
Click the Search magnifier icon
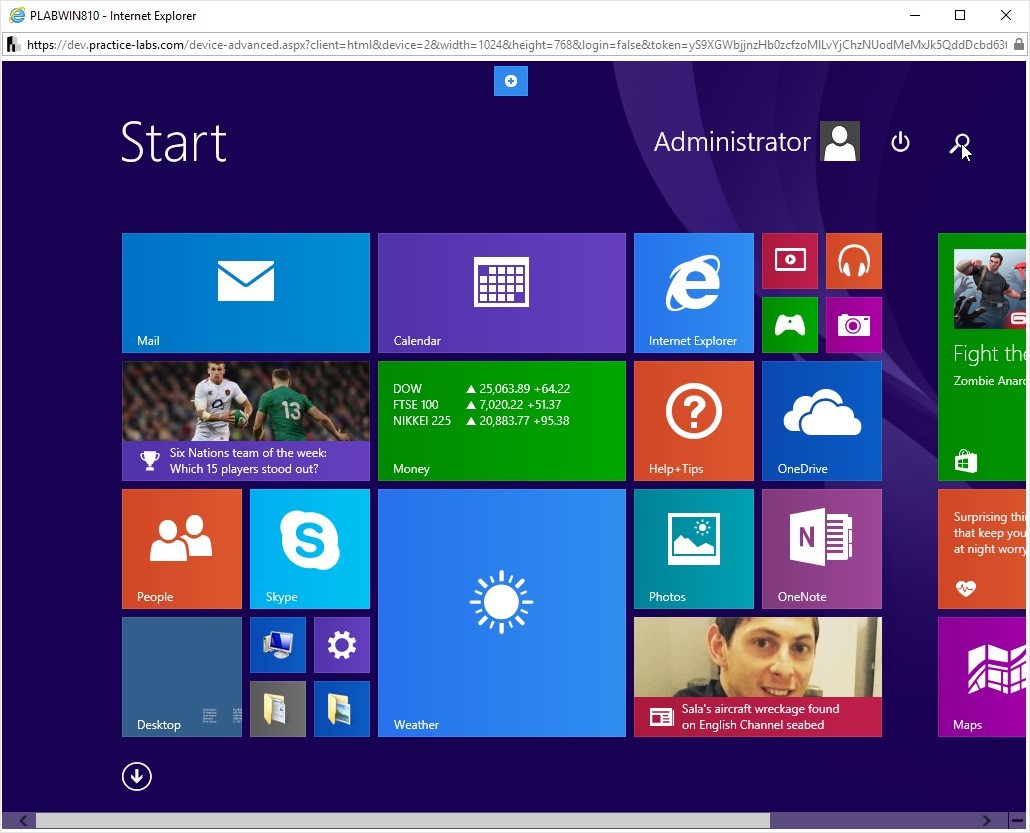coord(960,143)
